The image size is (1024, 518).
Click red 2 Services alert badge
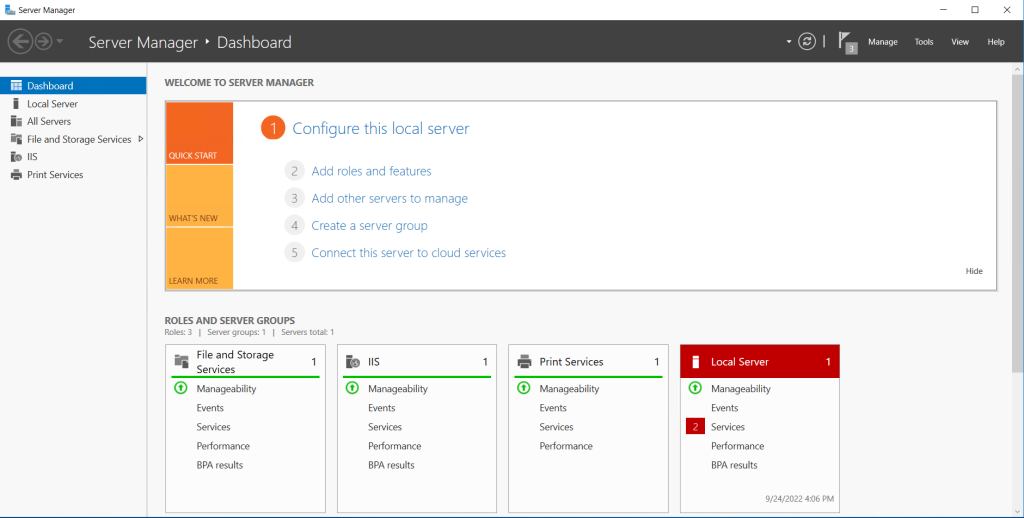point(695,427)
